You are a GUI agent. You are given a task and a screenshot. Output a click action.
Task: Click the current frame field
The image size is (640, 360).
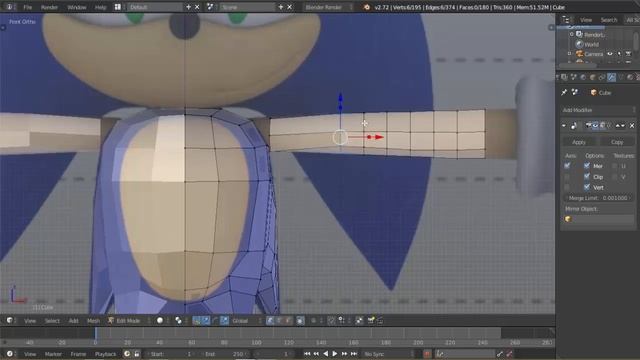pyautogui.click(x=273, y=354)
